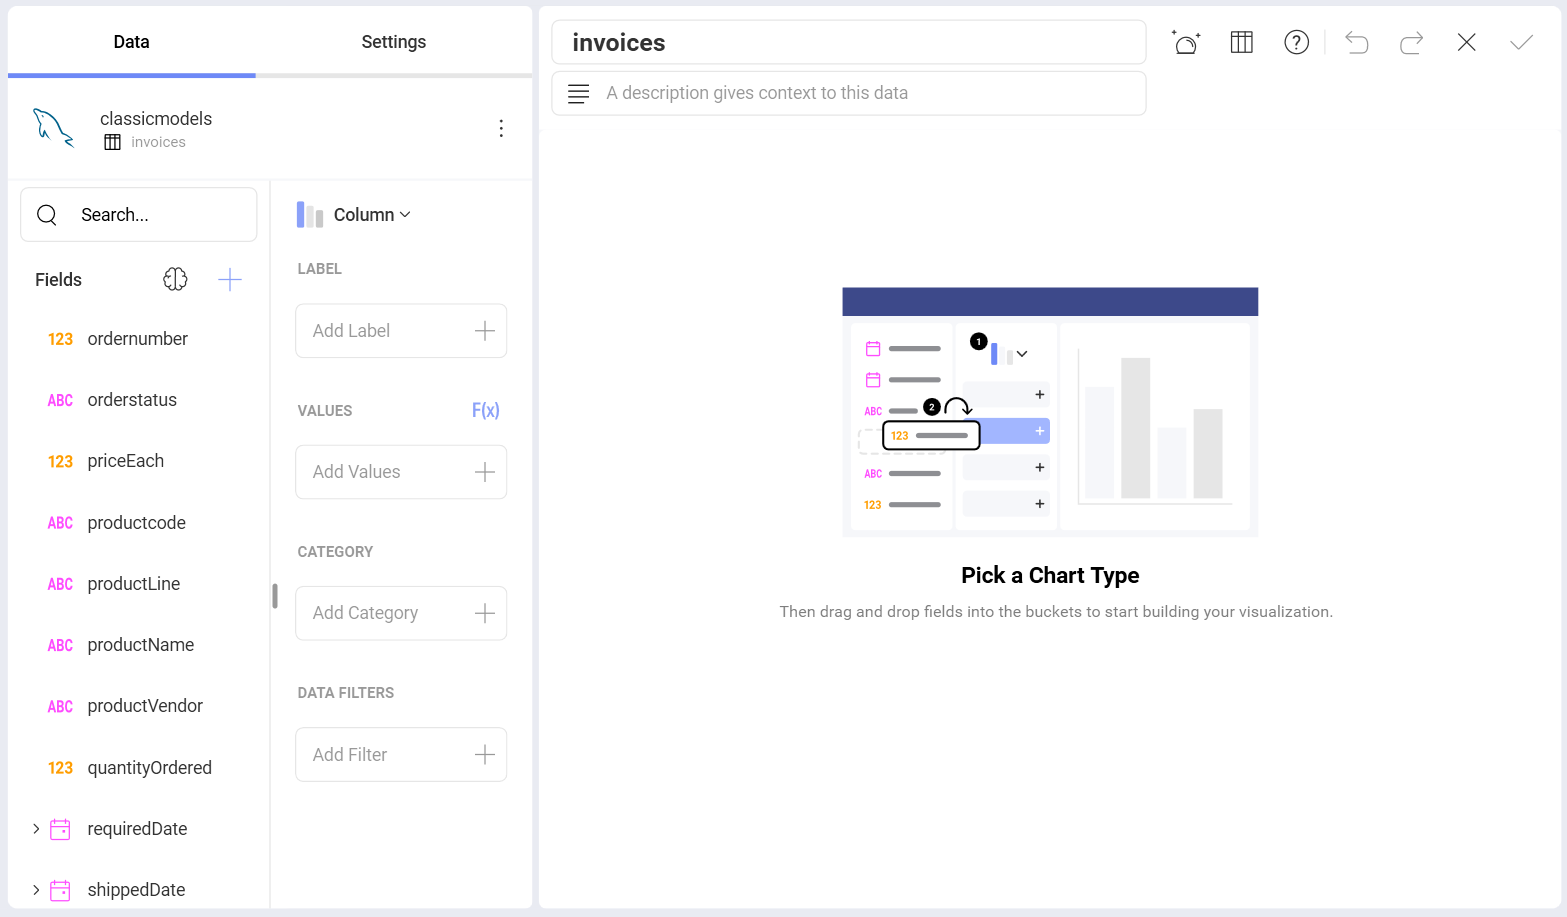The image size is (1567, 917).
Task: Click the description lines icon
Action: (578, 93)
